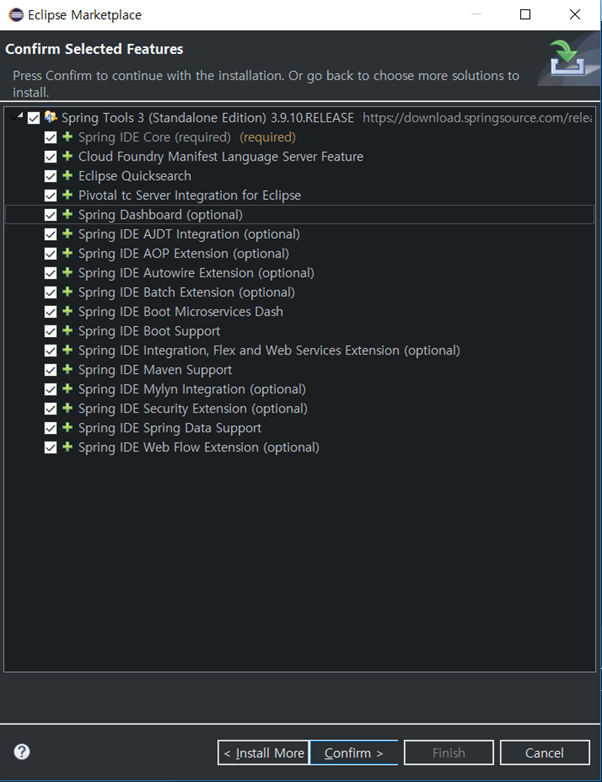Uncheck Cloud Foundry Manifest Language Server Feature
Screen dimensions: 602x782
coord(50,157)
